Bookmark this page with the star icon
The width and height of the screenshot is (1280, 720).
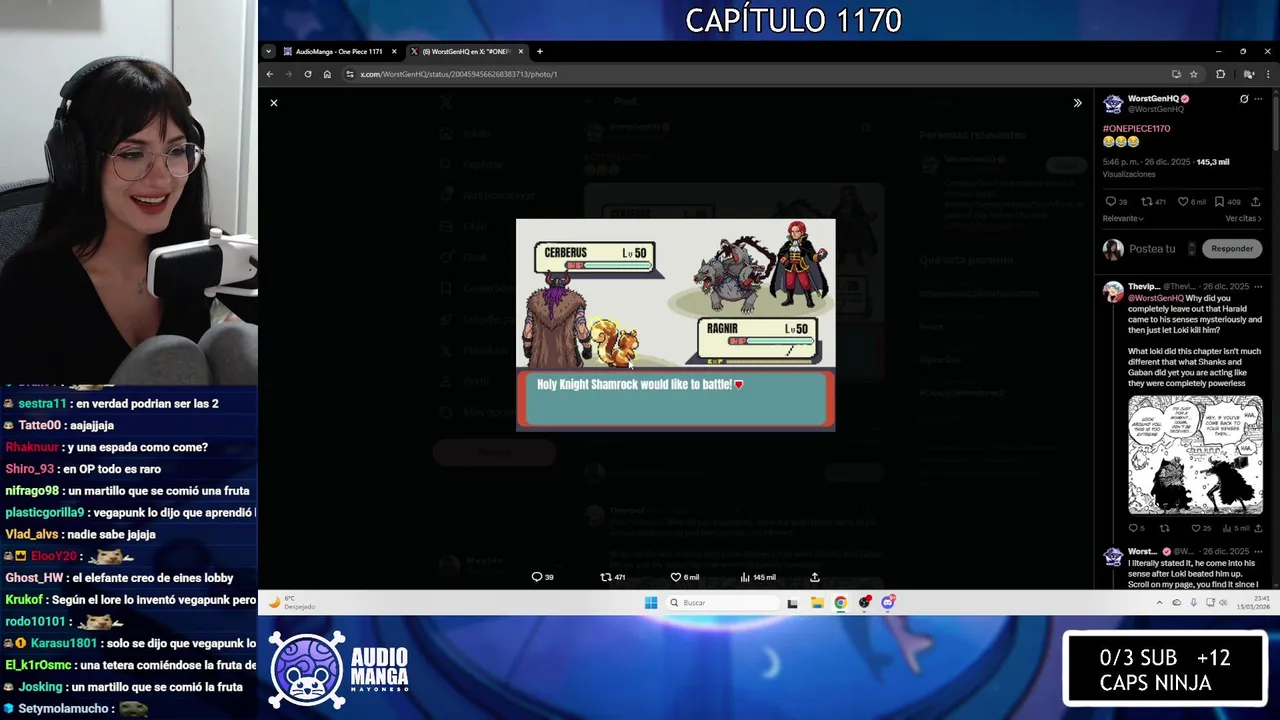pyautogui.click(x=1193, y=74)
